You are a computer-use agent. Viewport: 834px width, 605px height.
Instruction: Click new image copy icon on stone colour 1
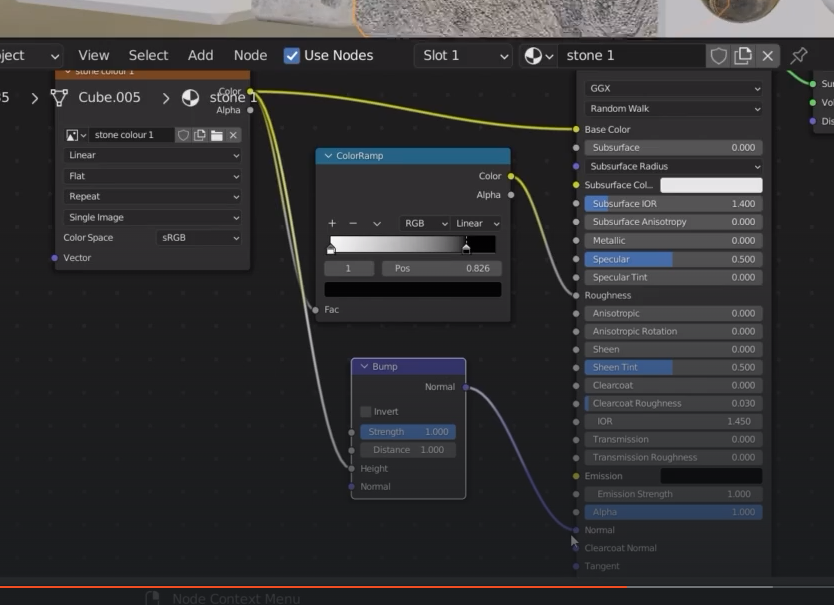(200, 135)
